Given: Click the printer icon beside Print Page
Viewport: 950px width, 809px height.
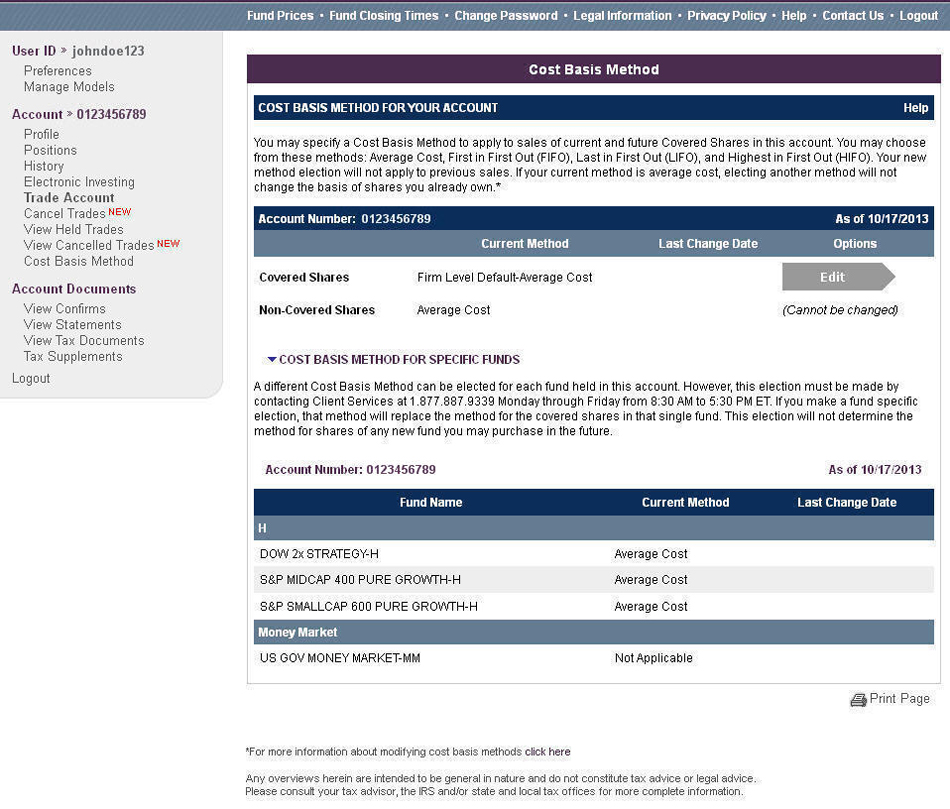Looking at the screenshot, I should pyautogui.click(x=858, y=700).
